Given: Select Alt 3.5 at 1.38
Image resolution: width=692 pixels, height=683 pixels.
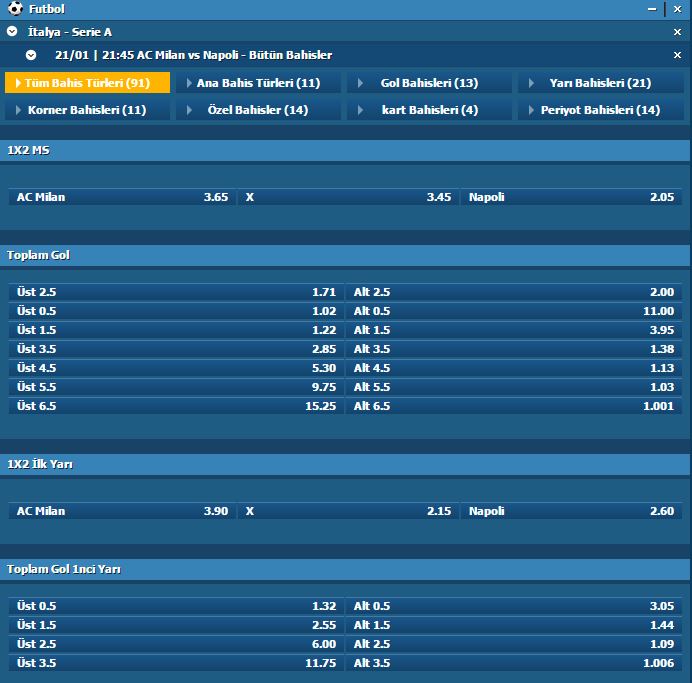Looking at the screenshot, I should (514, 349).
